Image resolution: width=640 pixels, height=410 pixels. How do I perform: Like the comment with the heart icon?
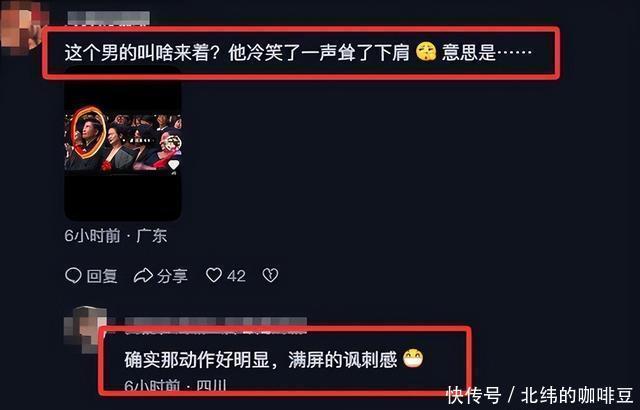[x=214, y=275]
